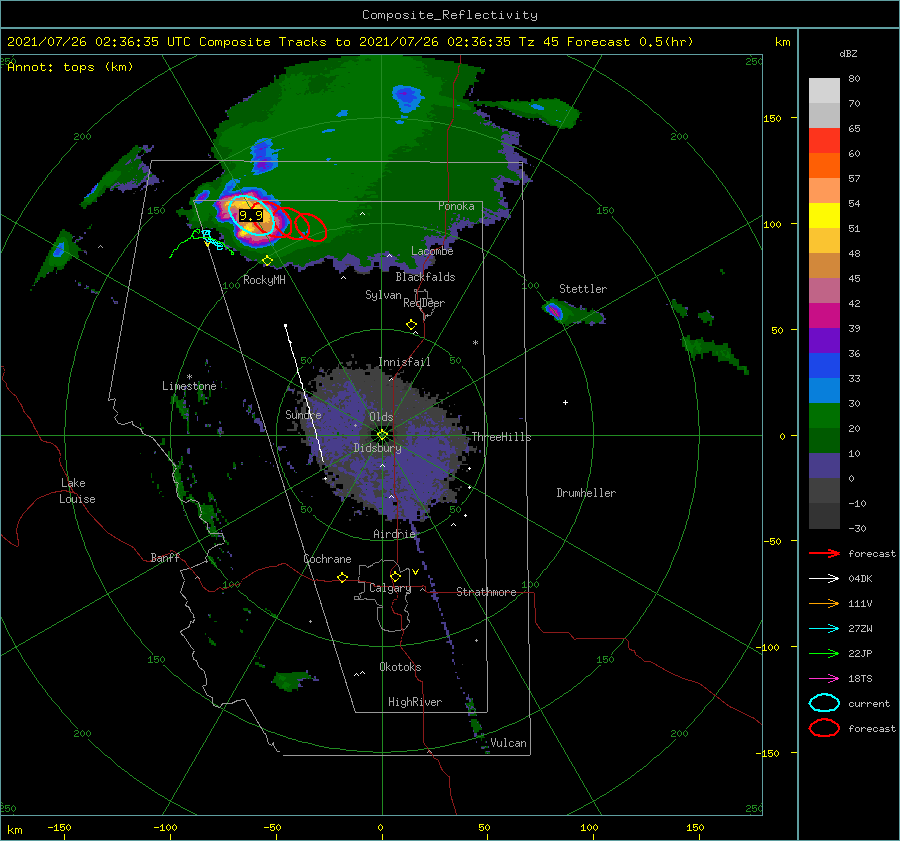This screenshot has width=900, height=841.
Task: Click the Olds label near radar center
Action: pyautogui.click(x=381, y=417)
